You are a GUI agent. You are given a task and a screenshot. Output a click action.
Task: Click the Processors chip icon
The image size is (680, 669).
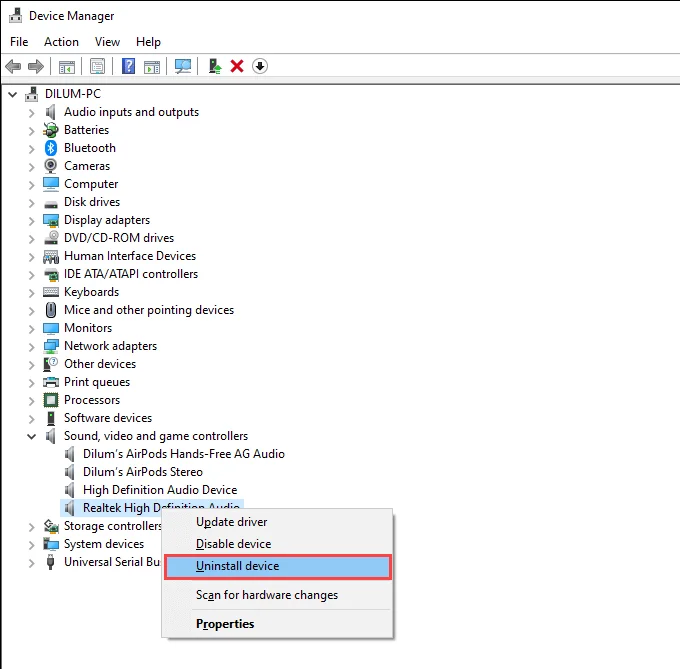(51, 400)
